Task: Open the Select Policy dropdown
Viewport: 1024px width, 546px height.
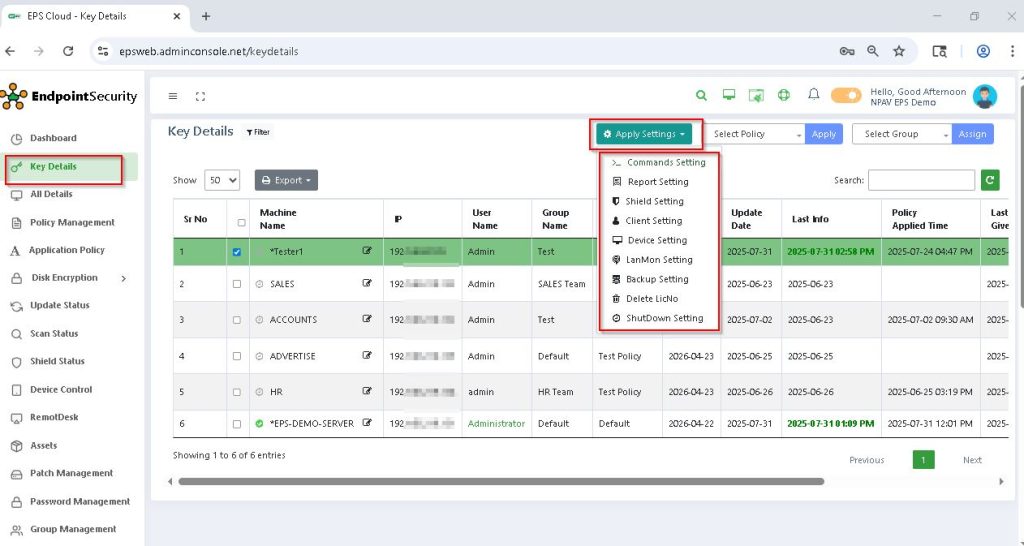Action: (757, 134)
